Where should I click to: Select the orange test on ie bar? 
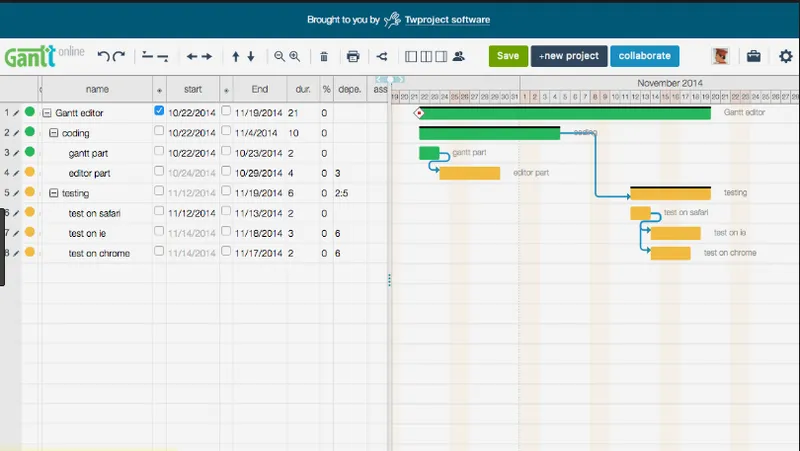coord(676,234)
